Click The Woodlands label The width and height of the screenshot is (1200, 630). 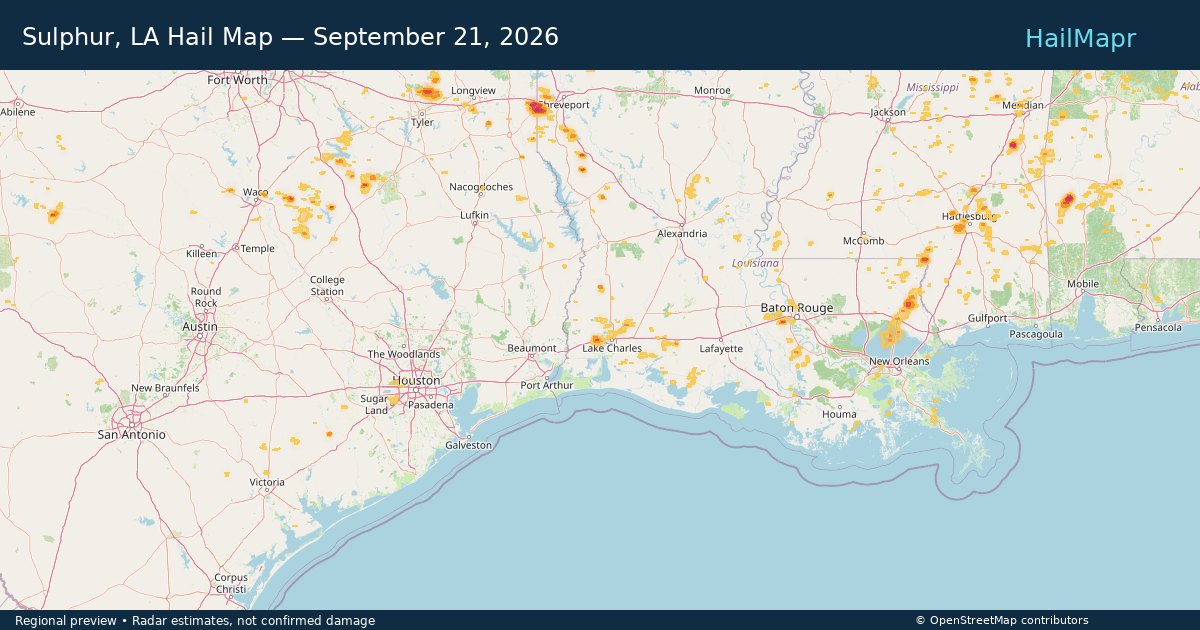coord(404,354)
